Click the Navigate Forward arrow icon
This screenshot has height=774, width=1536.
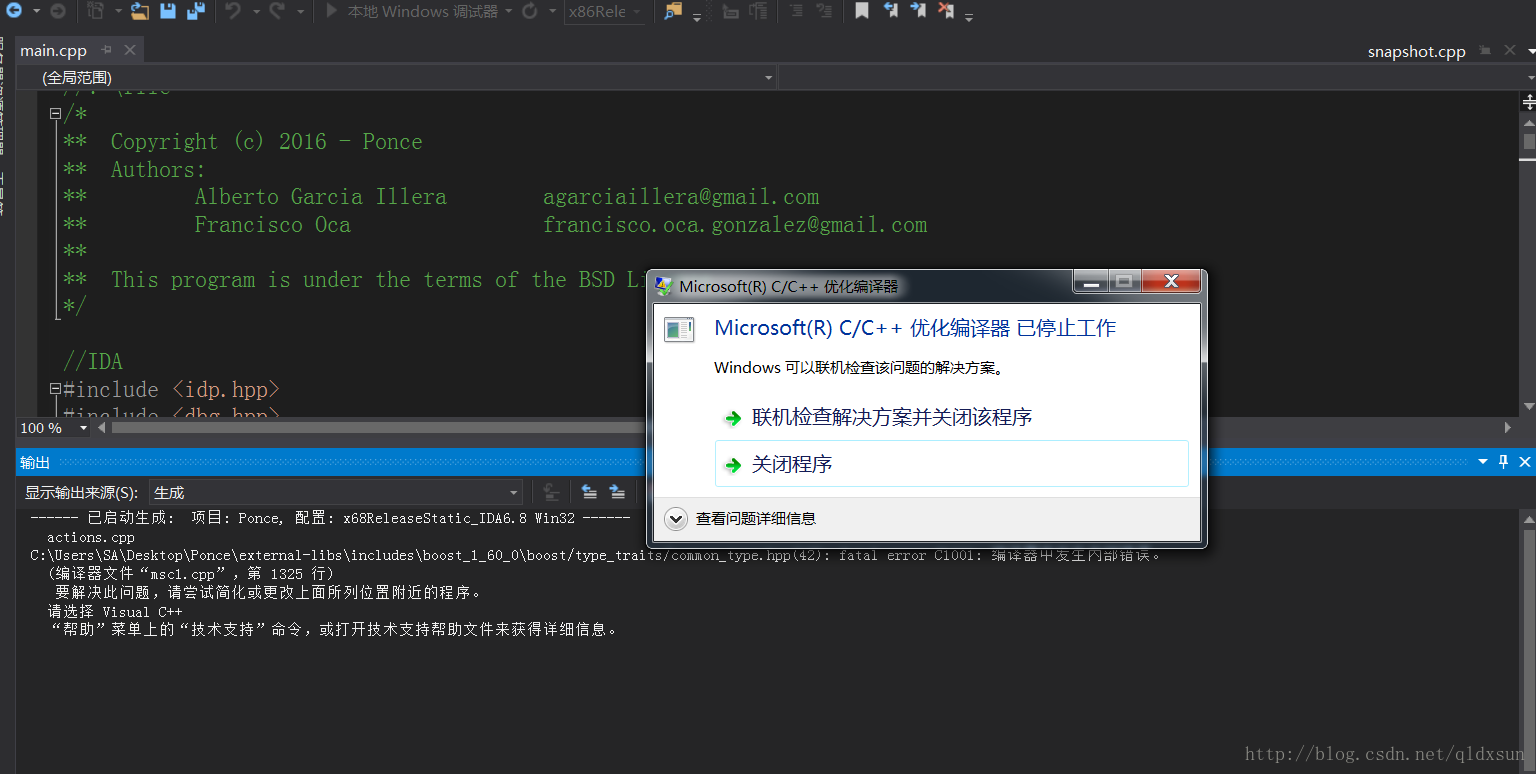pos(58,11)
